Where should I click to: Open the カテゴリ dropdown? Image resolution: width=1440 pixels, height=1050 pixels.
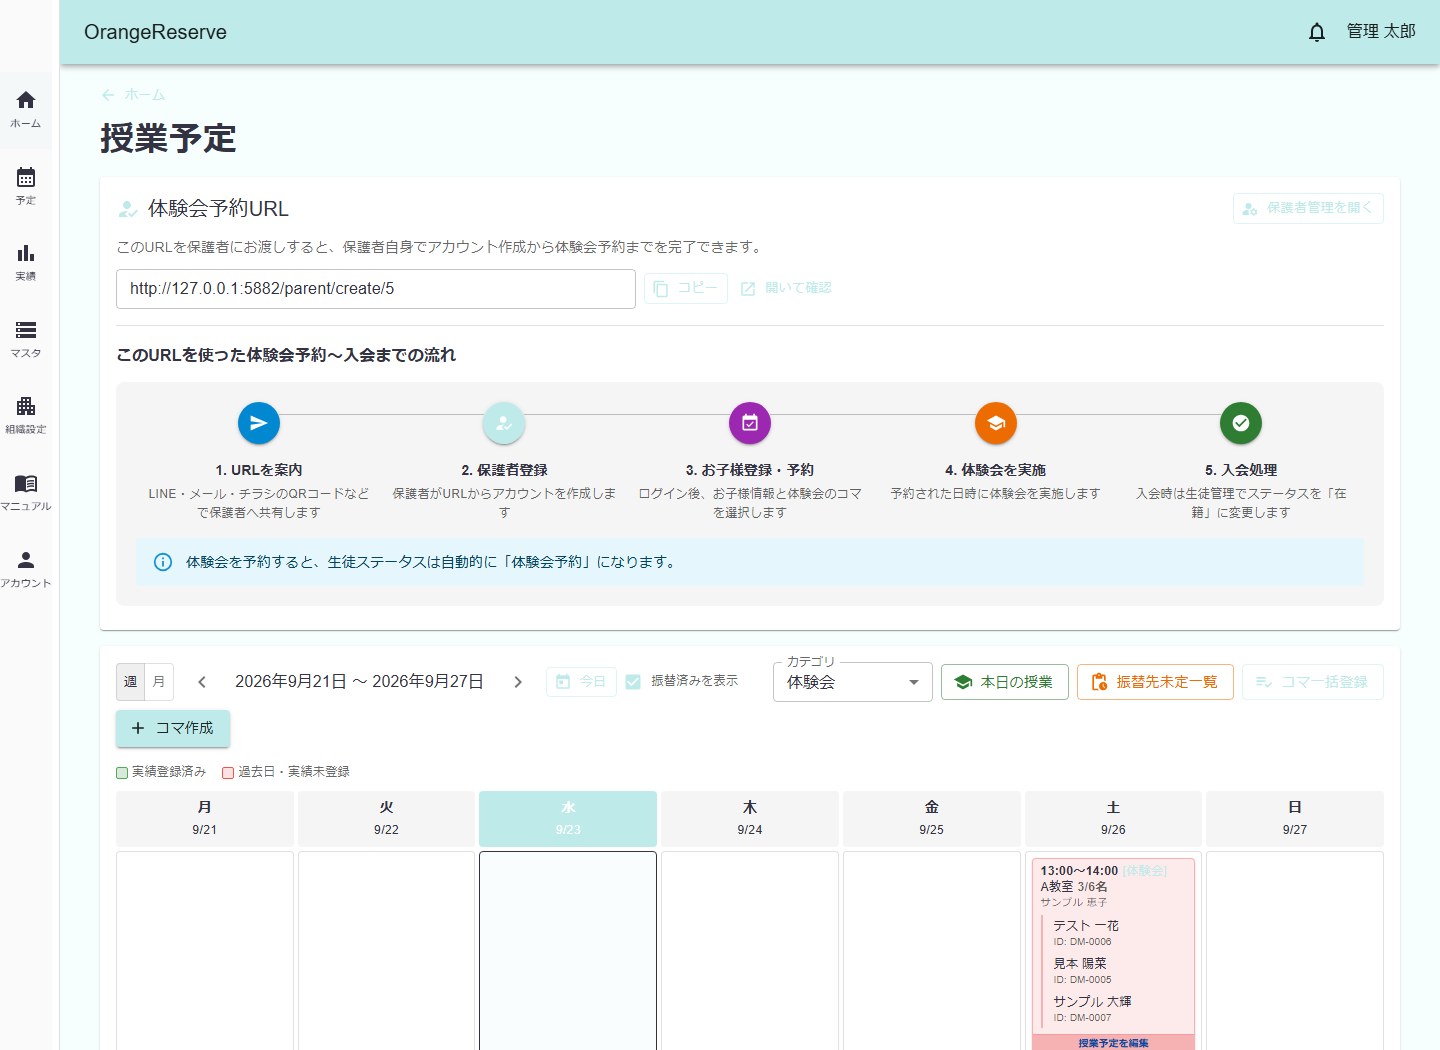click(x=853, y=682)
